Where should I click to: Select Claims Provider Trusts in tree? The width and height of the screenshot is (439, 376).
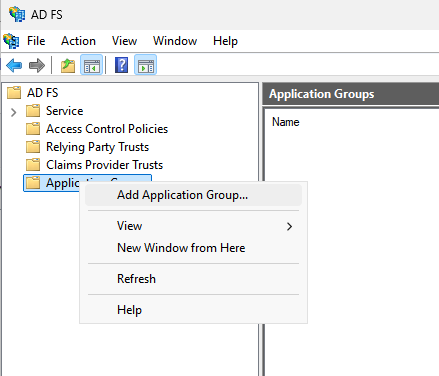pos(104,165)
